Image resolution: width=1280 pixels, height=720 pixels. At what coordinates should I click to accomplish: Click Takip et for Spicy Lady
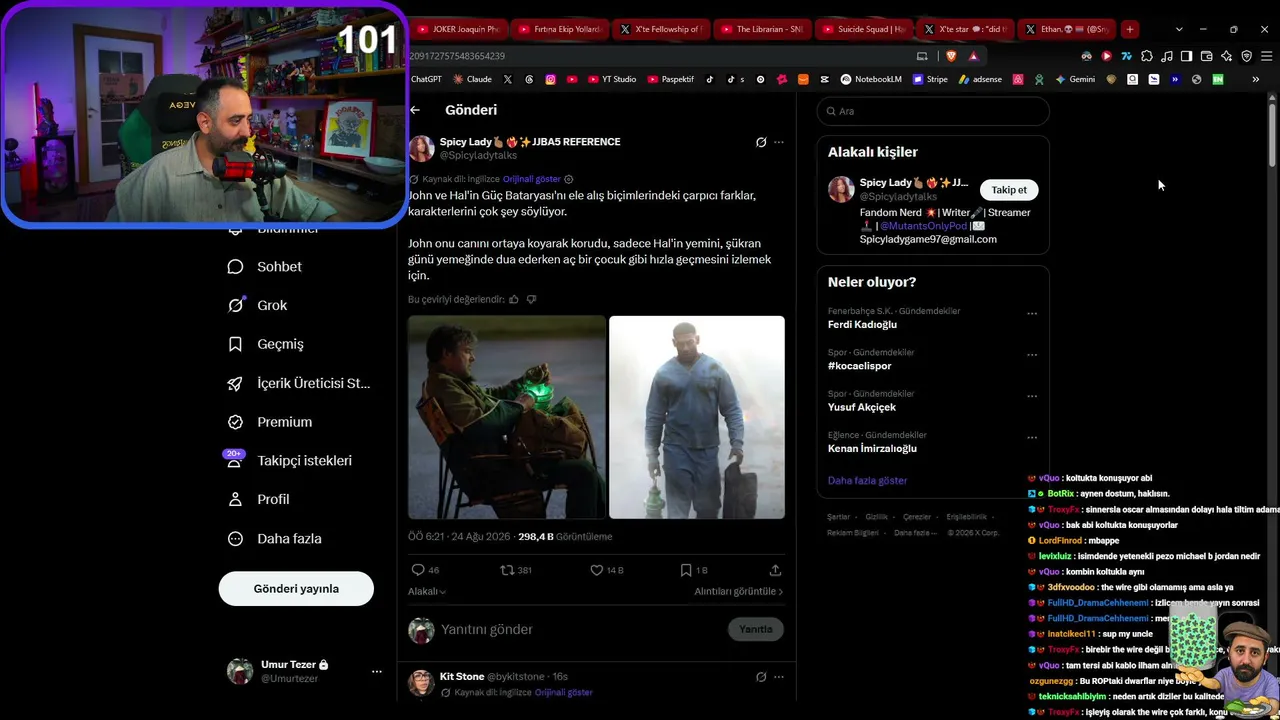point(1009,190)
